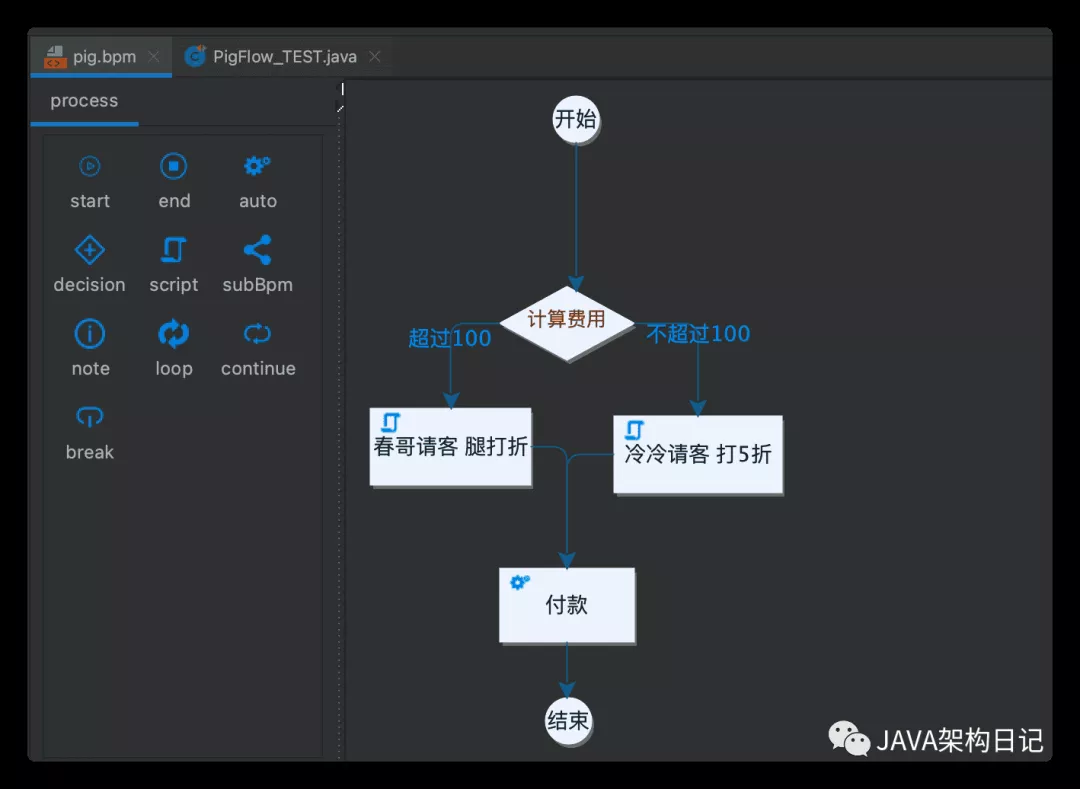Select the script node icon
This screenshot has height=789, width=1080.
pos(174,250)
